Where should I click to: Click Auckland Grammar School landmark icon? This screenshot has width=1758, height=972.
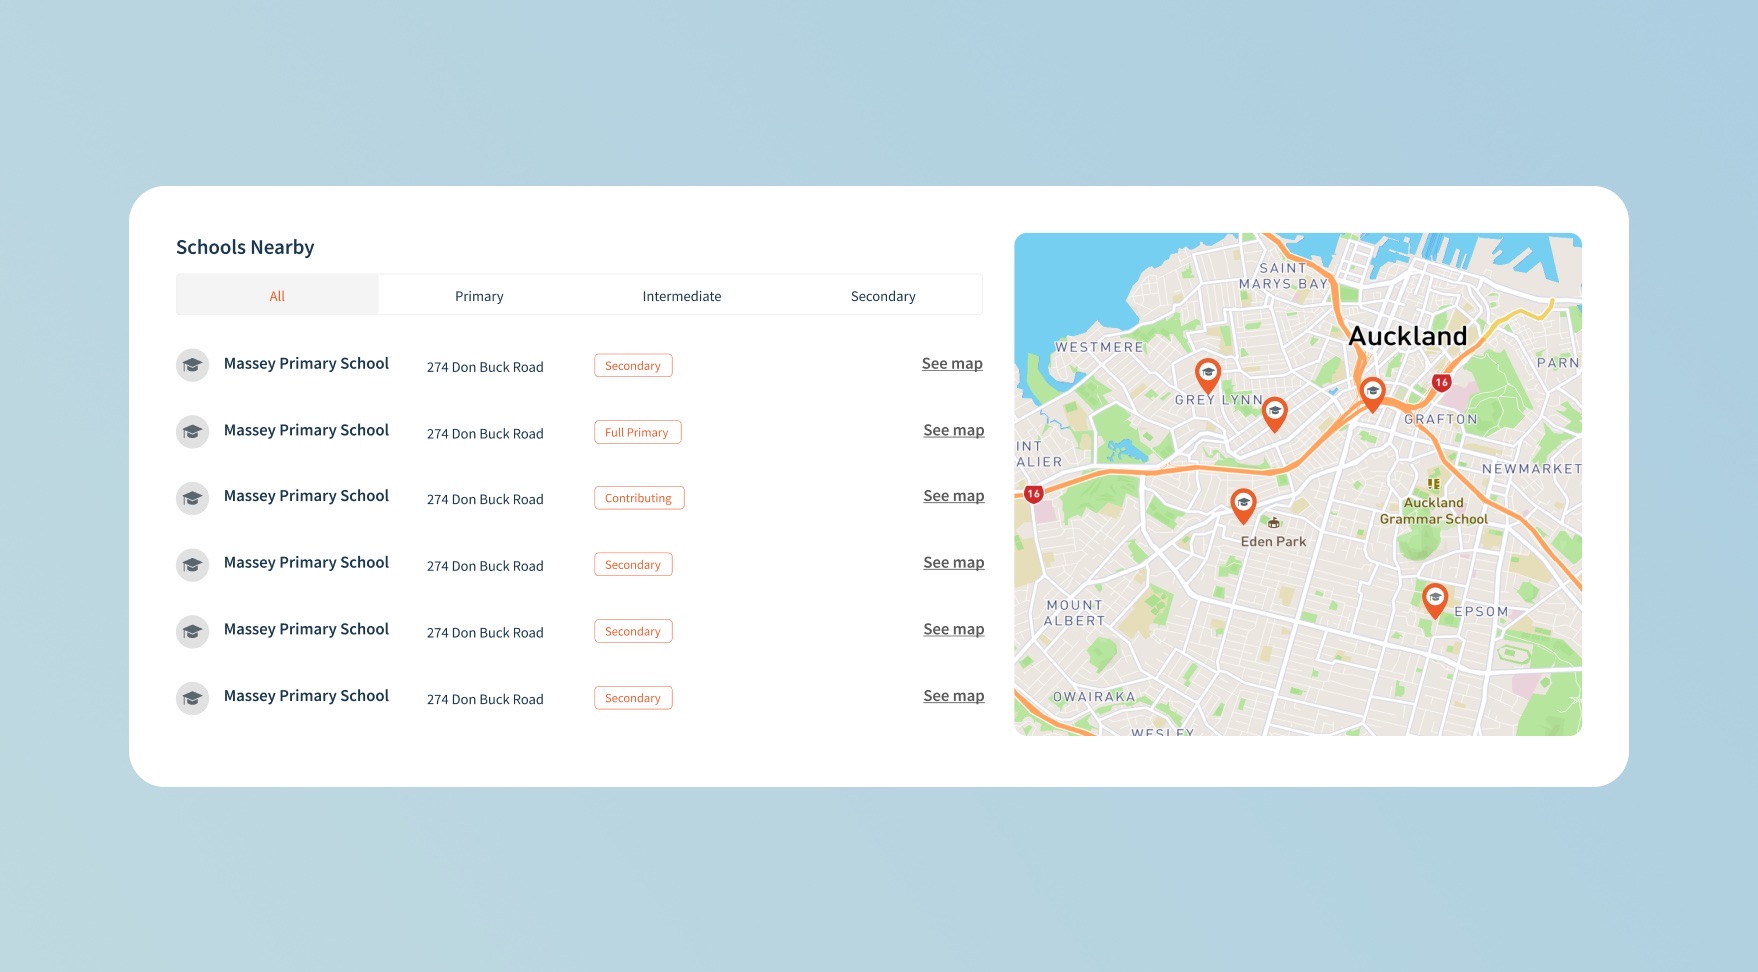(1434, 484)
